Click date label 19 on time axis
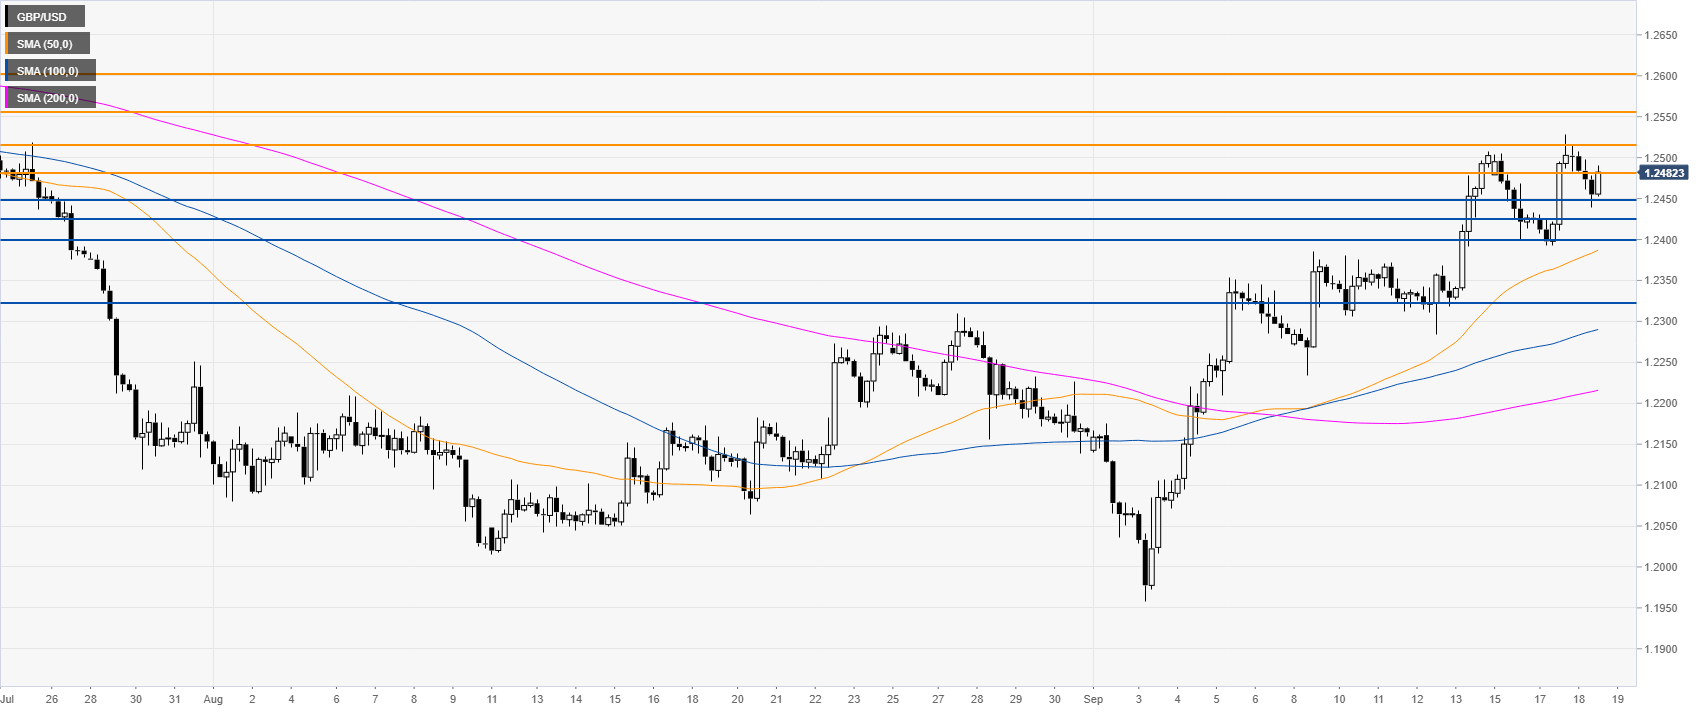This screenshot has height=712, width=1707. (1618, 699)
